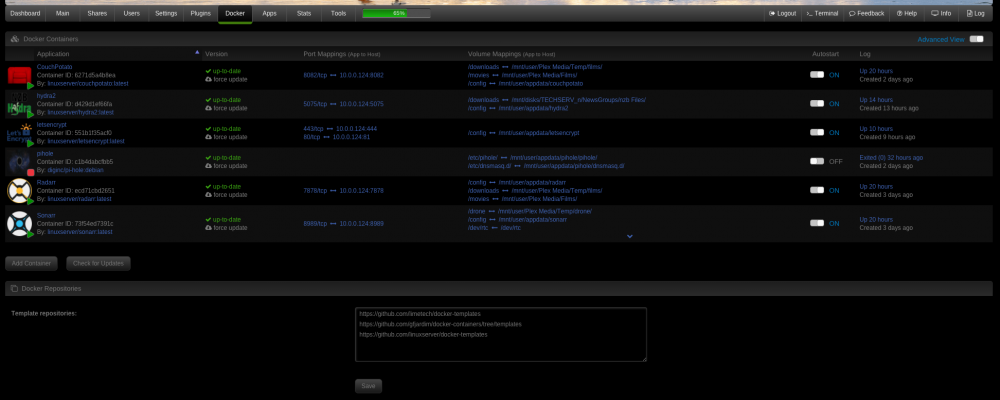
Task: Open the system Log
Action: (x=976, y=13)
